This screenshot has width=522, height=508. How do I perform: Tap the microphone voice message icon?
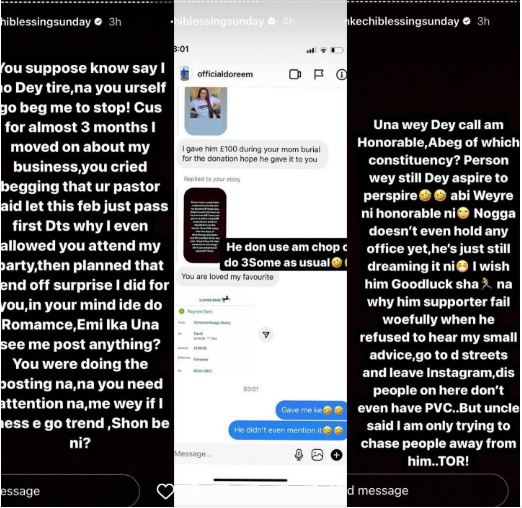[299, 455]
